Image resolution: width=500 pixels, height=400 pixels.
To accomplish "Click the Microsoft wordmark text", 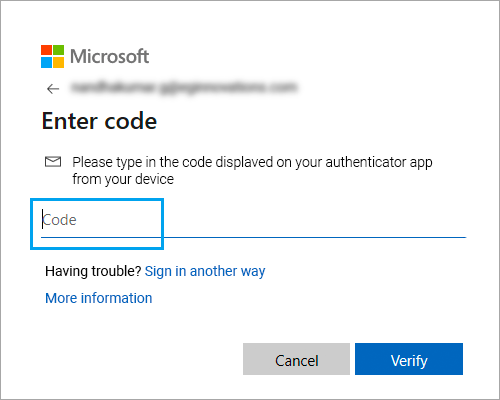I will (109, 56).
